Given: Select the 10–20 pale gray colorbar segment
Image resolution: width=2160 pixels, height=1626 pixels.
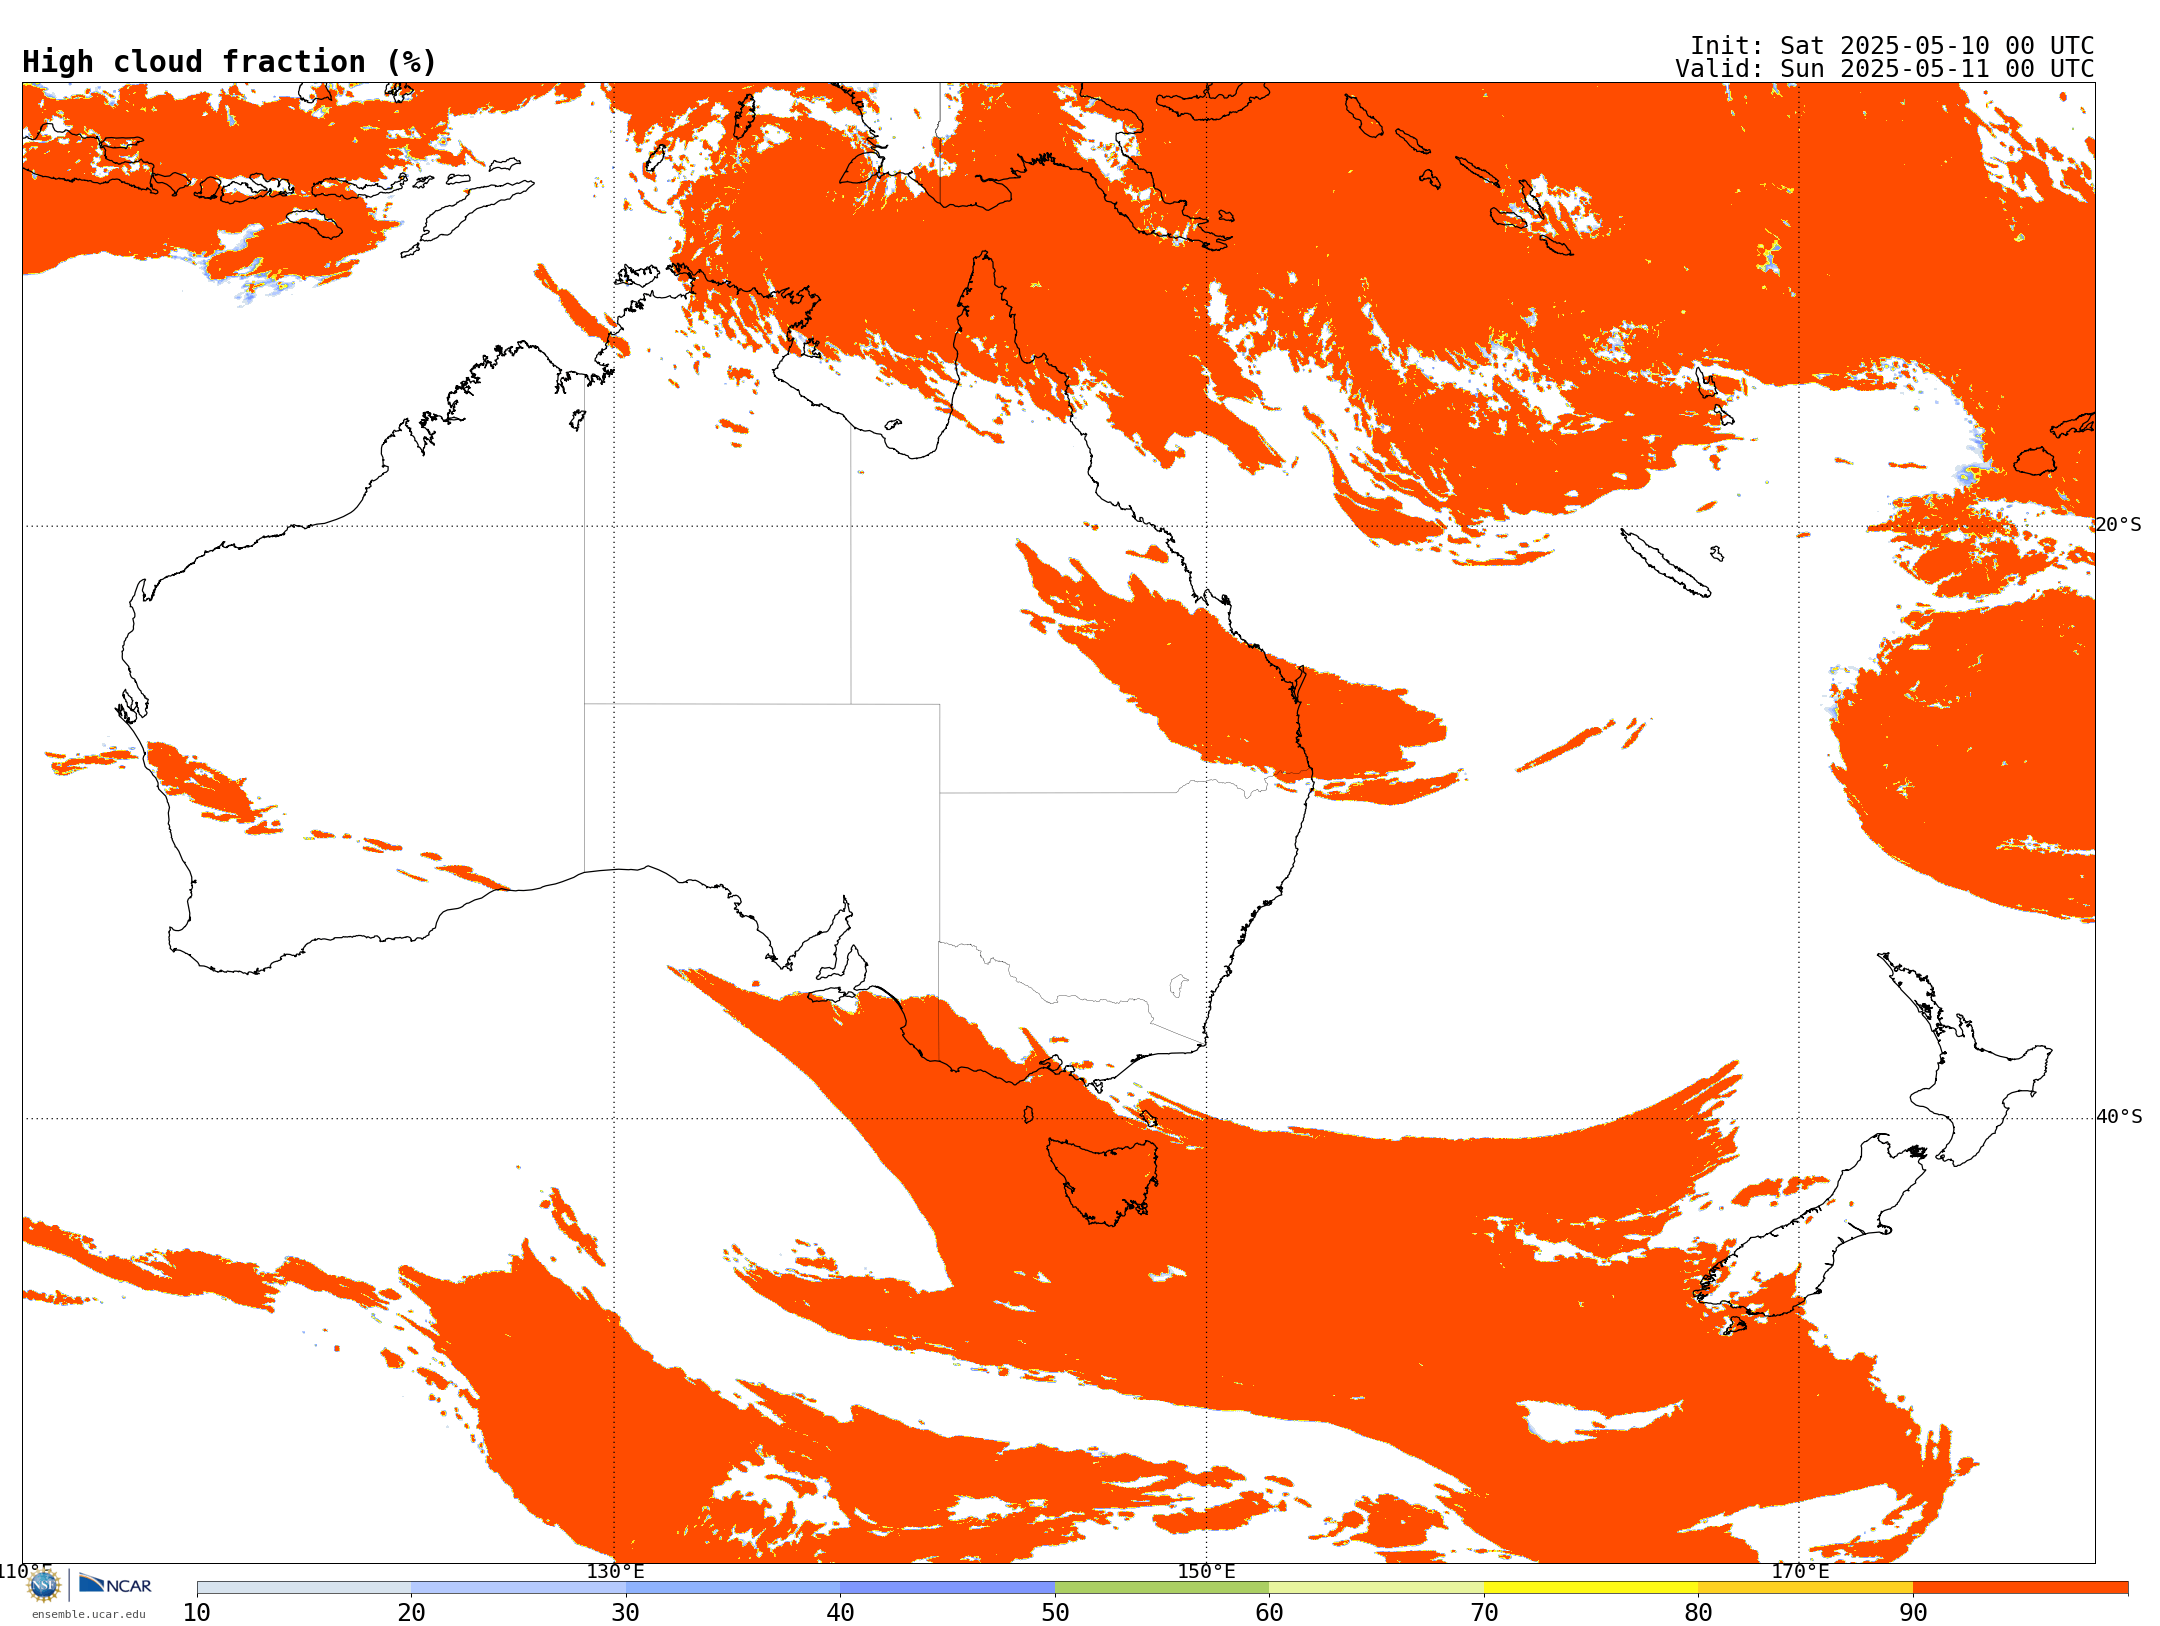Looking at the screenshot, I should pyautogui.click(x=304, y=1588).
